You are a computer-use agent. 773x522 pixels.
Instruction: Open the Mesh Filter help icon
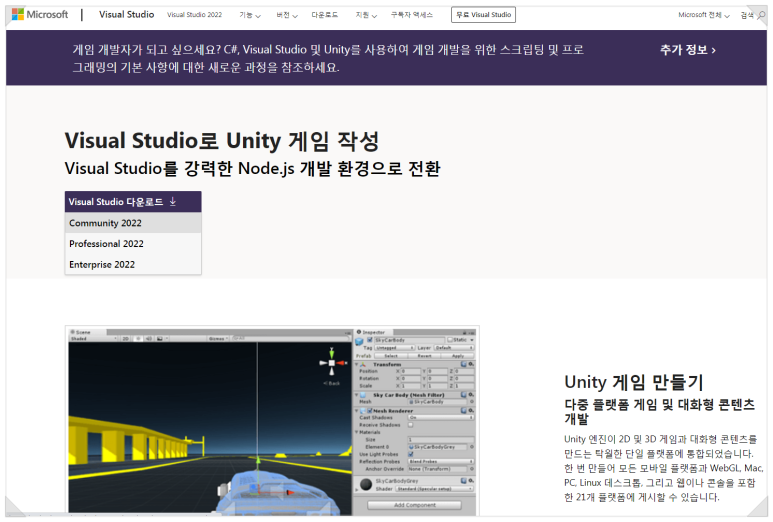464,395
